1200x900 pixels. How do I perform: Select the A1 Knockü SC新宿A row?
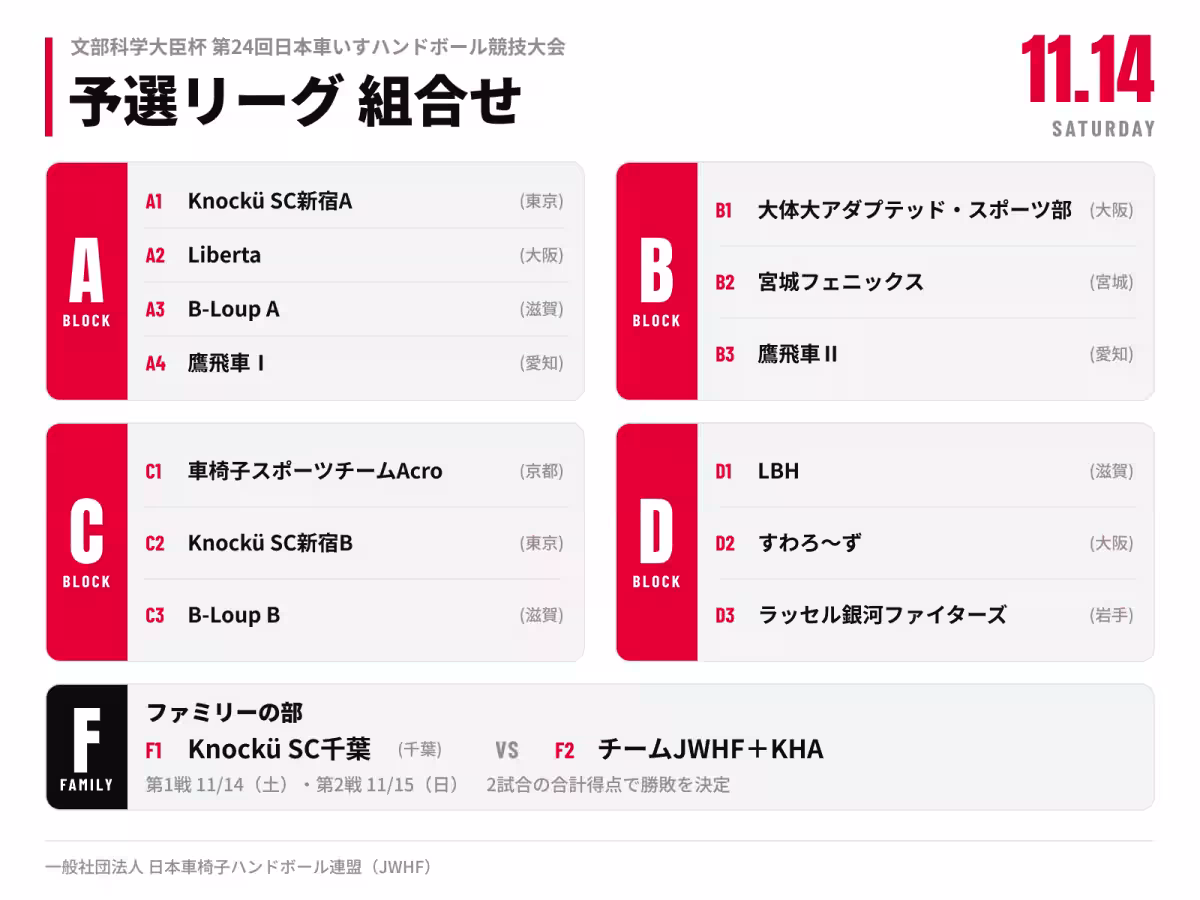tap(355, 201)
